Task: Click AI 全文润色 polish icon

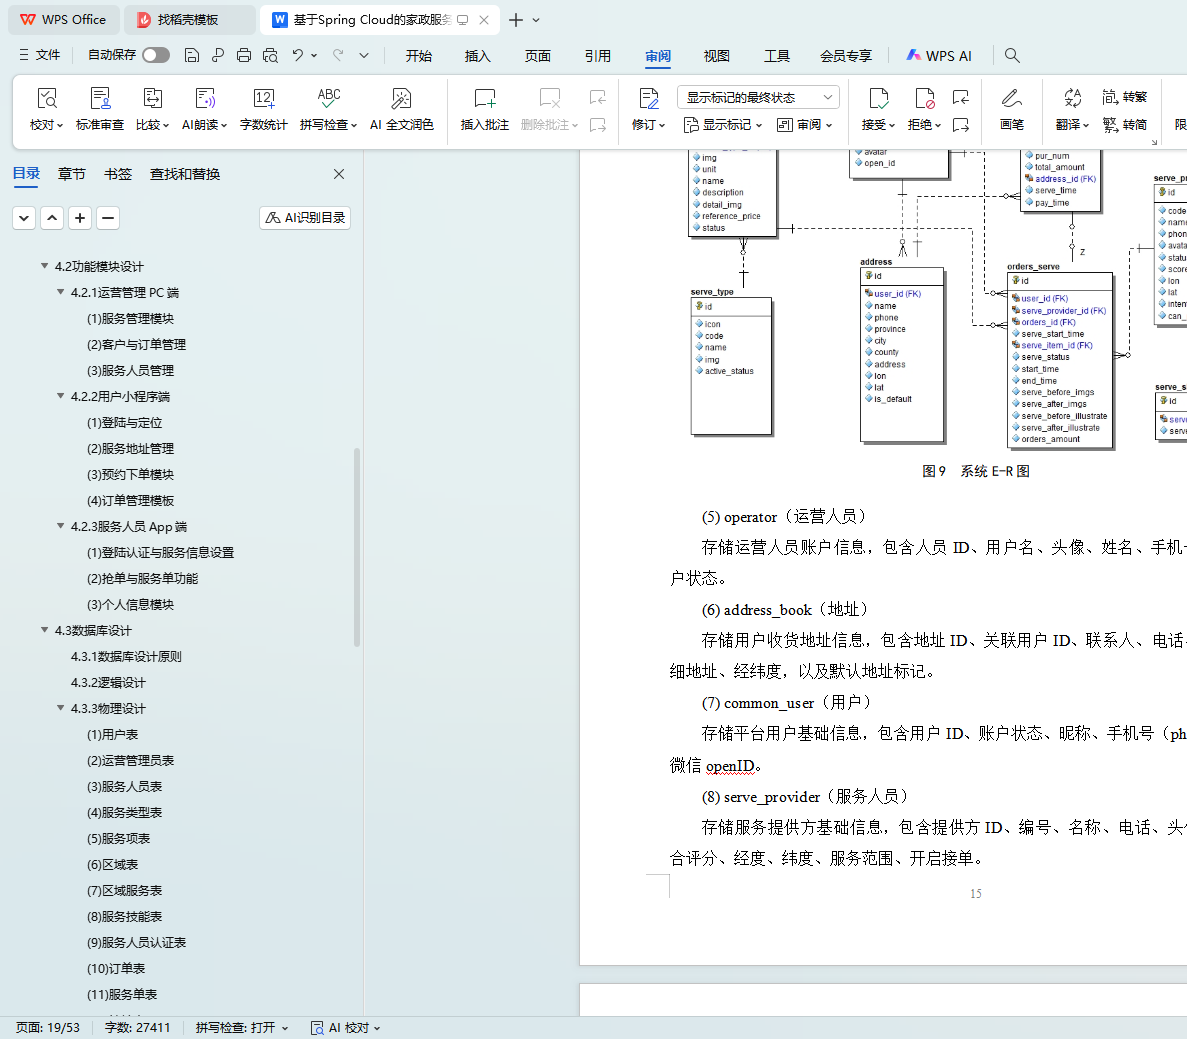Action: pyautogui.click(x=401, y=98)
